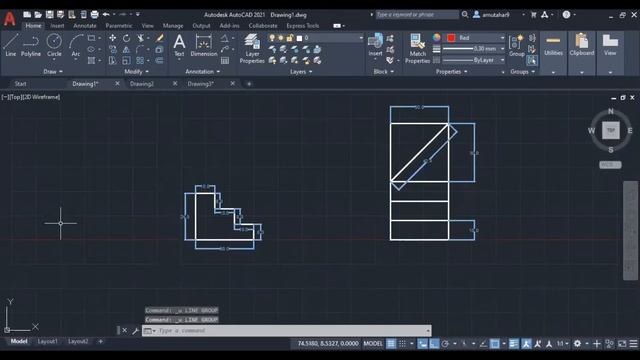This screenshot has height=360, width=640.
Task: Switch to the Drawing2 file tab
Action: point(142,84)
